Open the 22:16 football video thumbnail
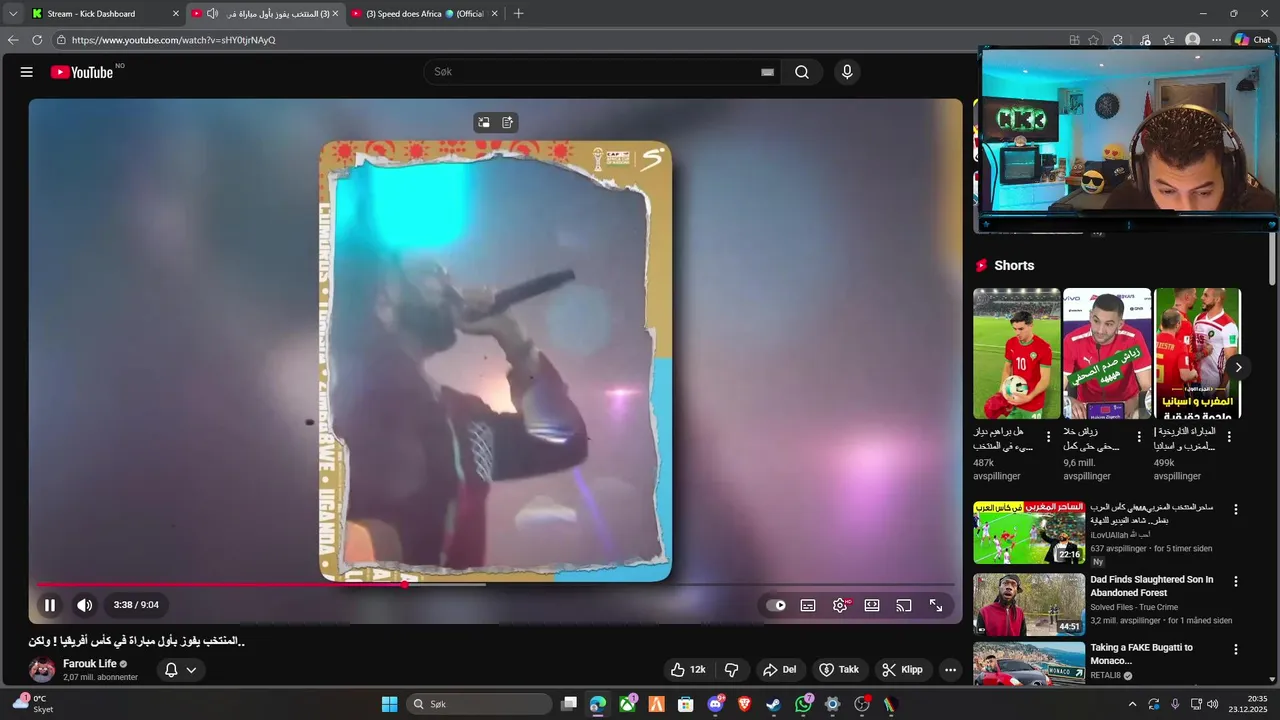The image size is (1280, 720). [1029, 532]
